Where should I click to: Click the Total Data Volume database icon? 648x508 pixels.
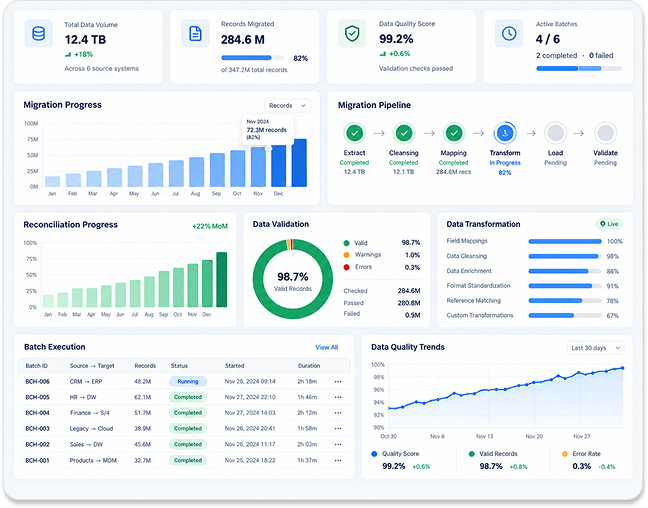point(38,33)
